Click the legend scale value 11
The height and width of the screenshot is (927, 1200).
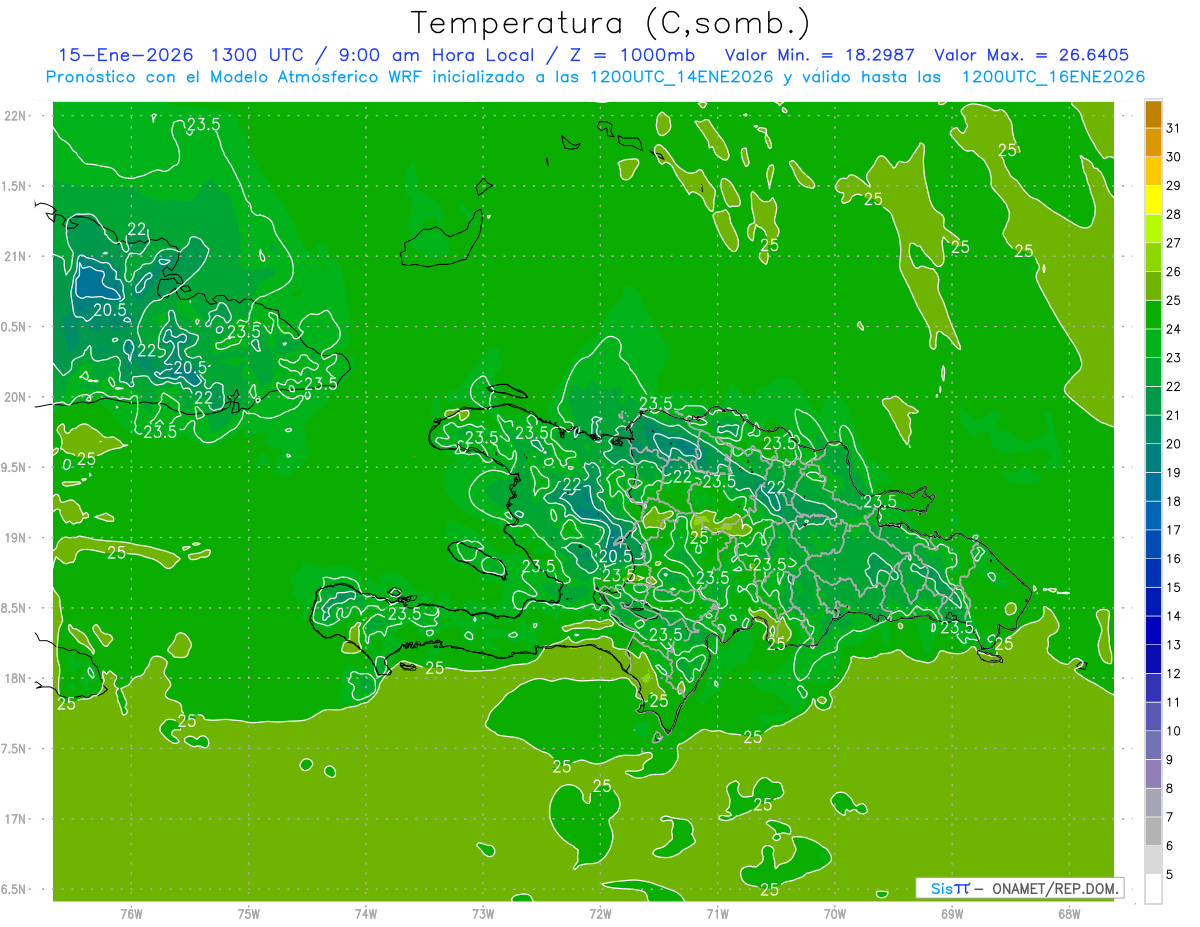pos(1174,703)
